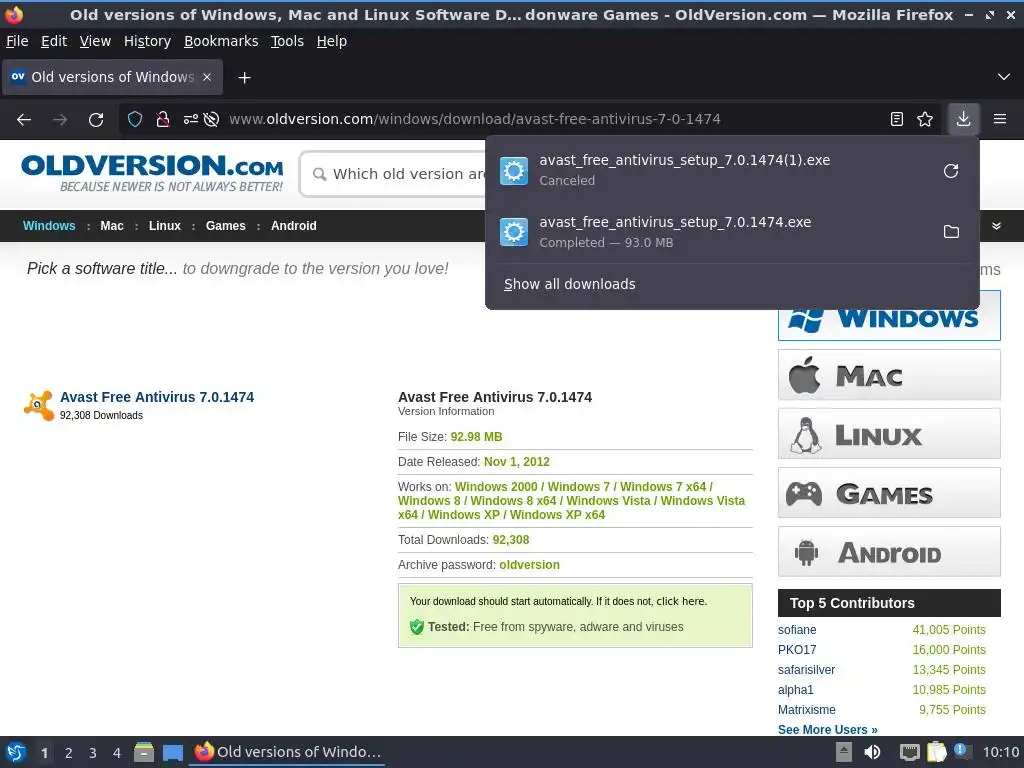Open contributor PKO17's profile
The width and height of the screenshot is (1024, 768).
797,650
